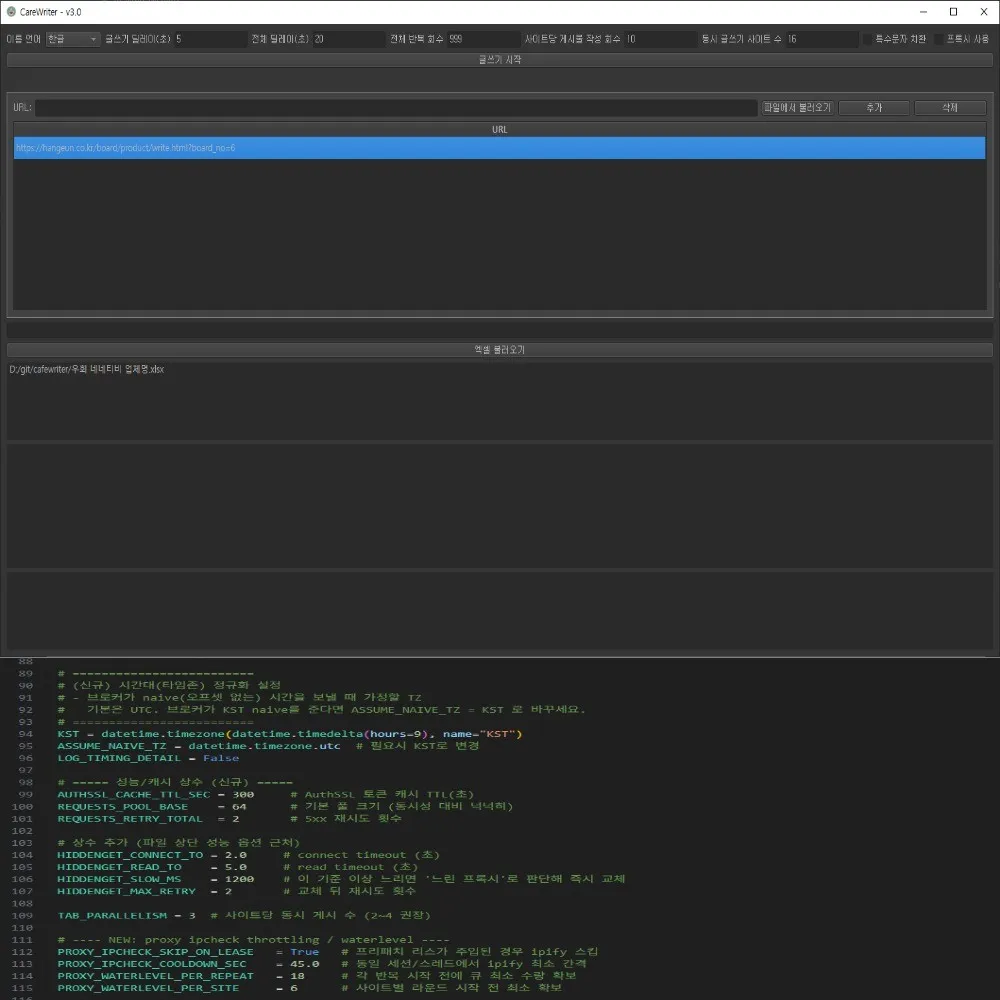Select the hangeun.co.kr board URL row
Viewport: 1000px width, 1000px height.
click(499, 148)
